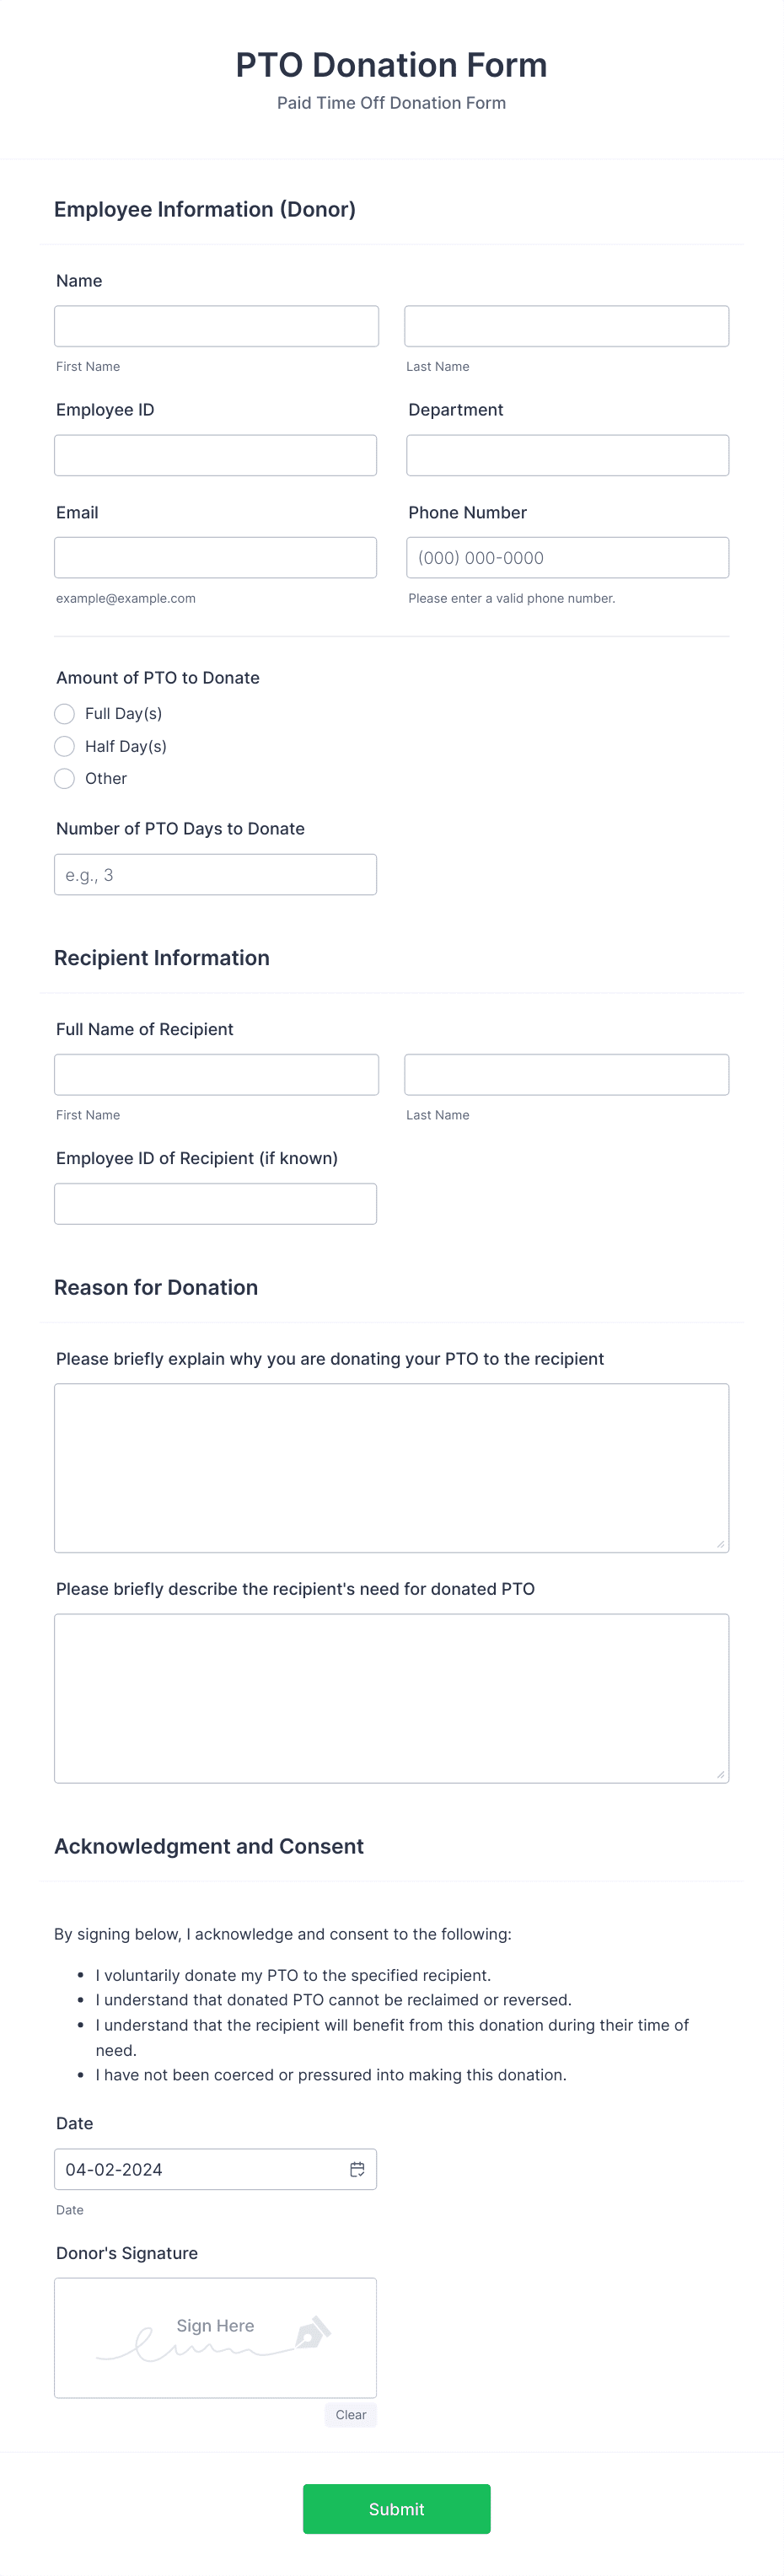Select the Half Day(s) option

(64, 746)
